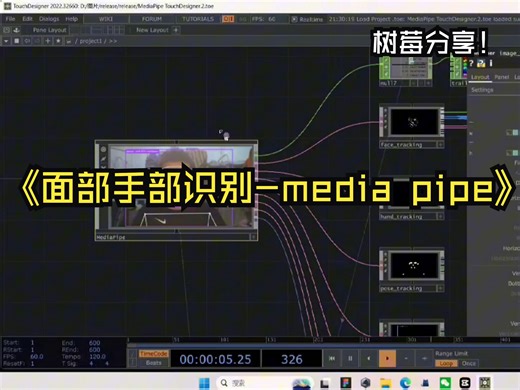Screen dimensions: 520x390
Task: Click the pose_tracking label text
Action: [x=401, y=288]
